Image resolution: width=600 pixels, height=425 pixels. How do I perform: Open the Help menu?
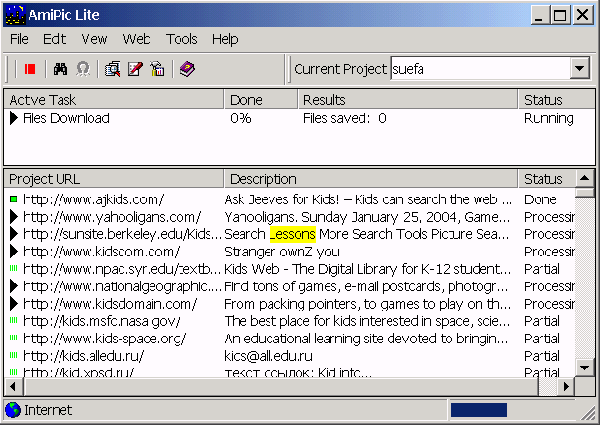(x=225, y=39)
